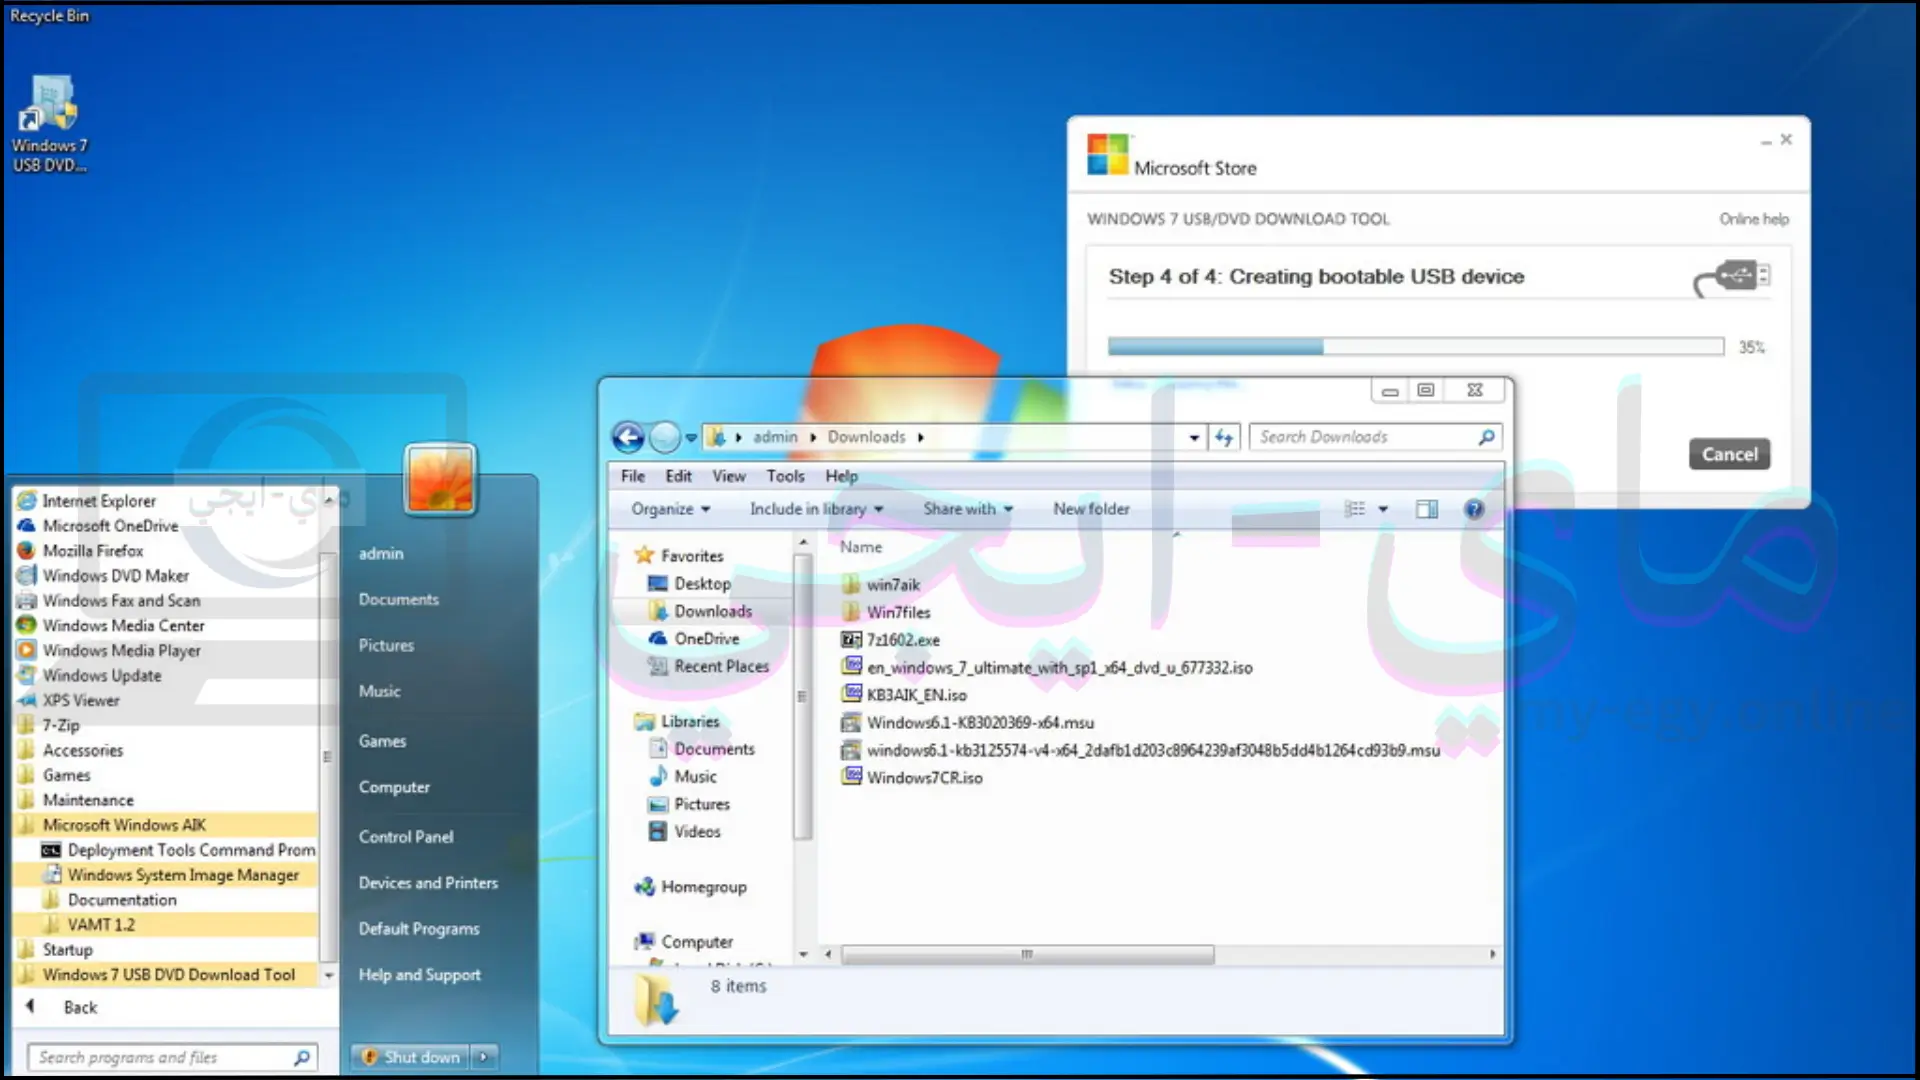Select the win7aik folder icon
This screenshot has width=1920, height=1080.
coord(851,584)
